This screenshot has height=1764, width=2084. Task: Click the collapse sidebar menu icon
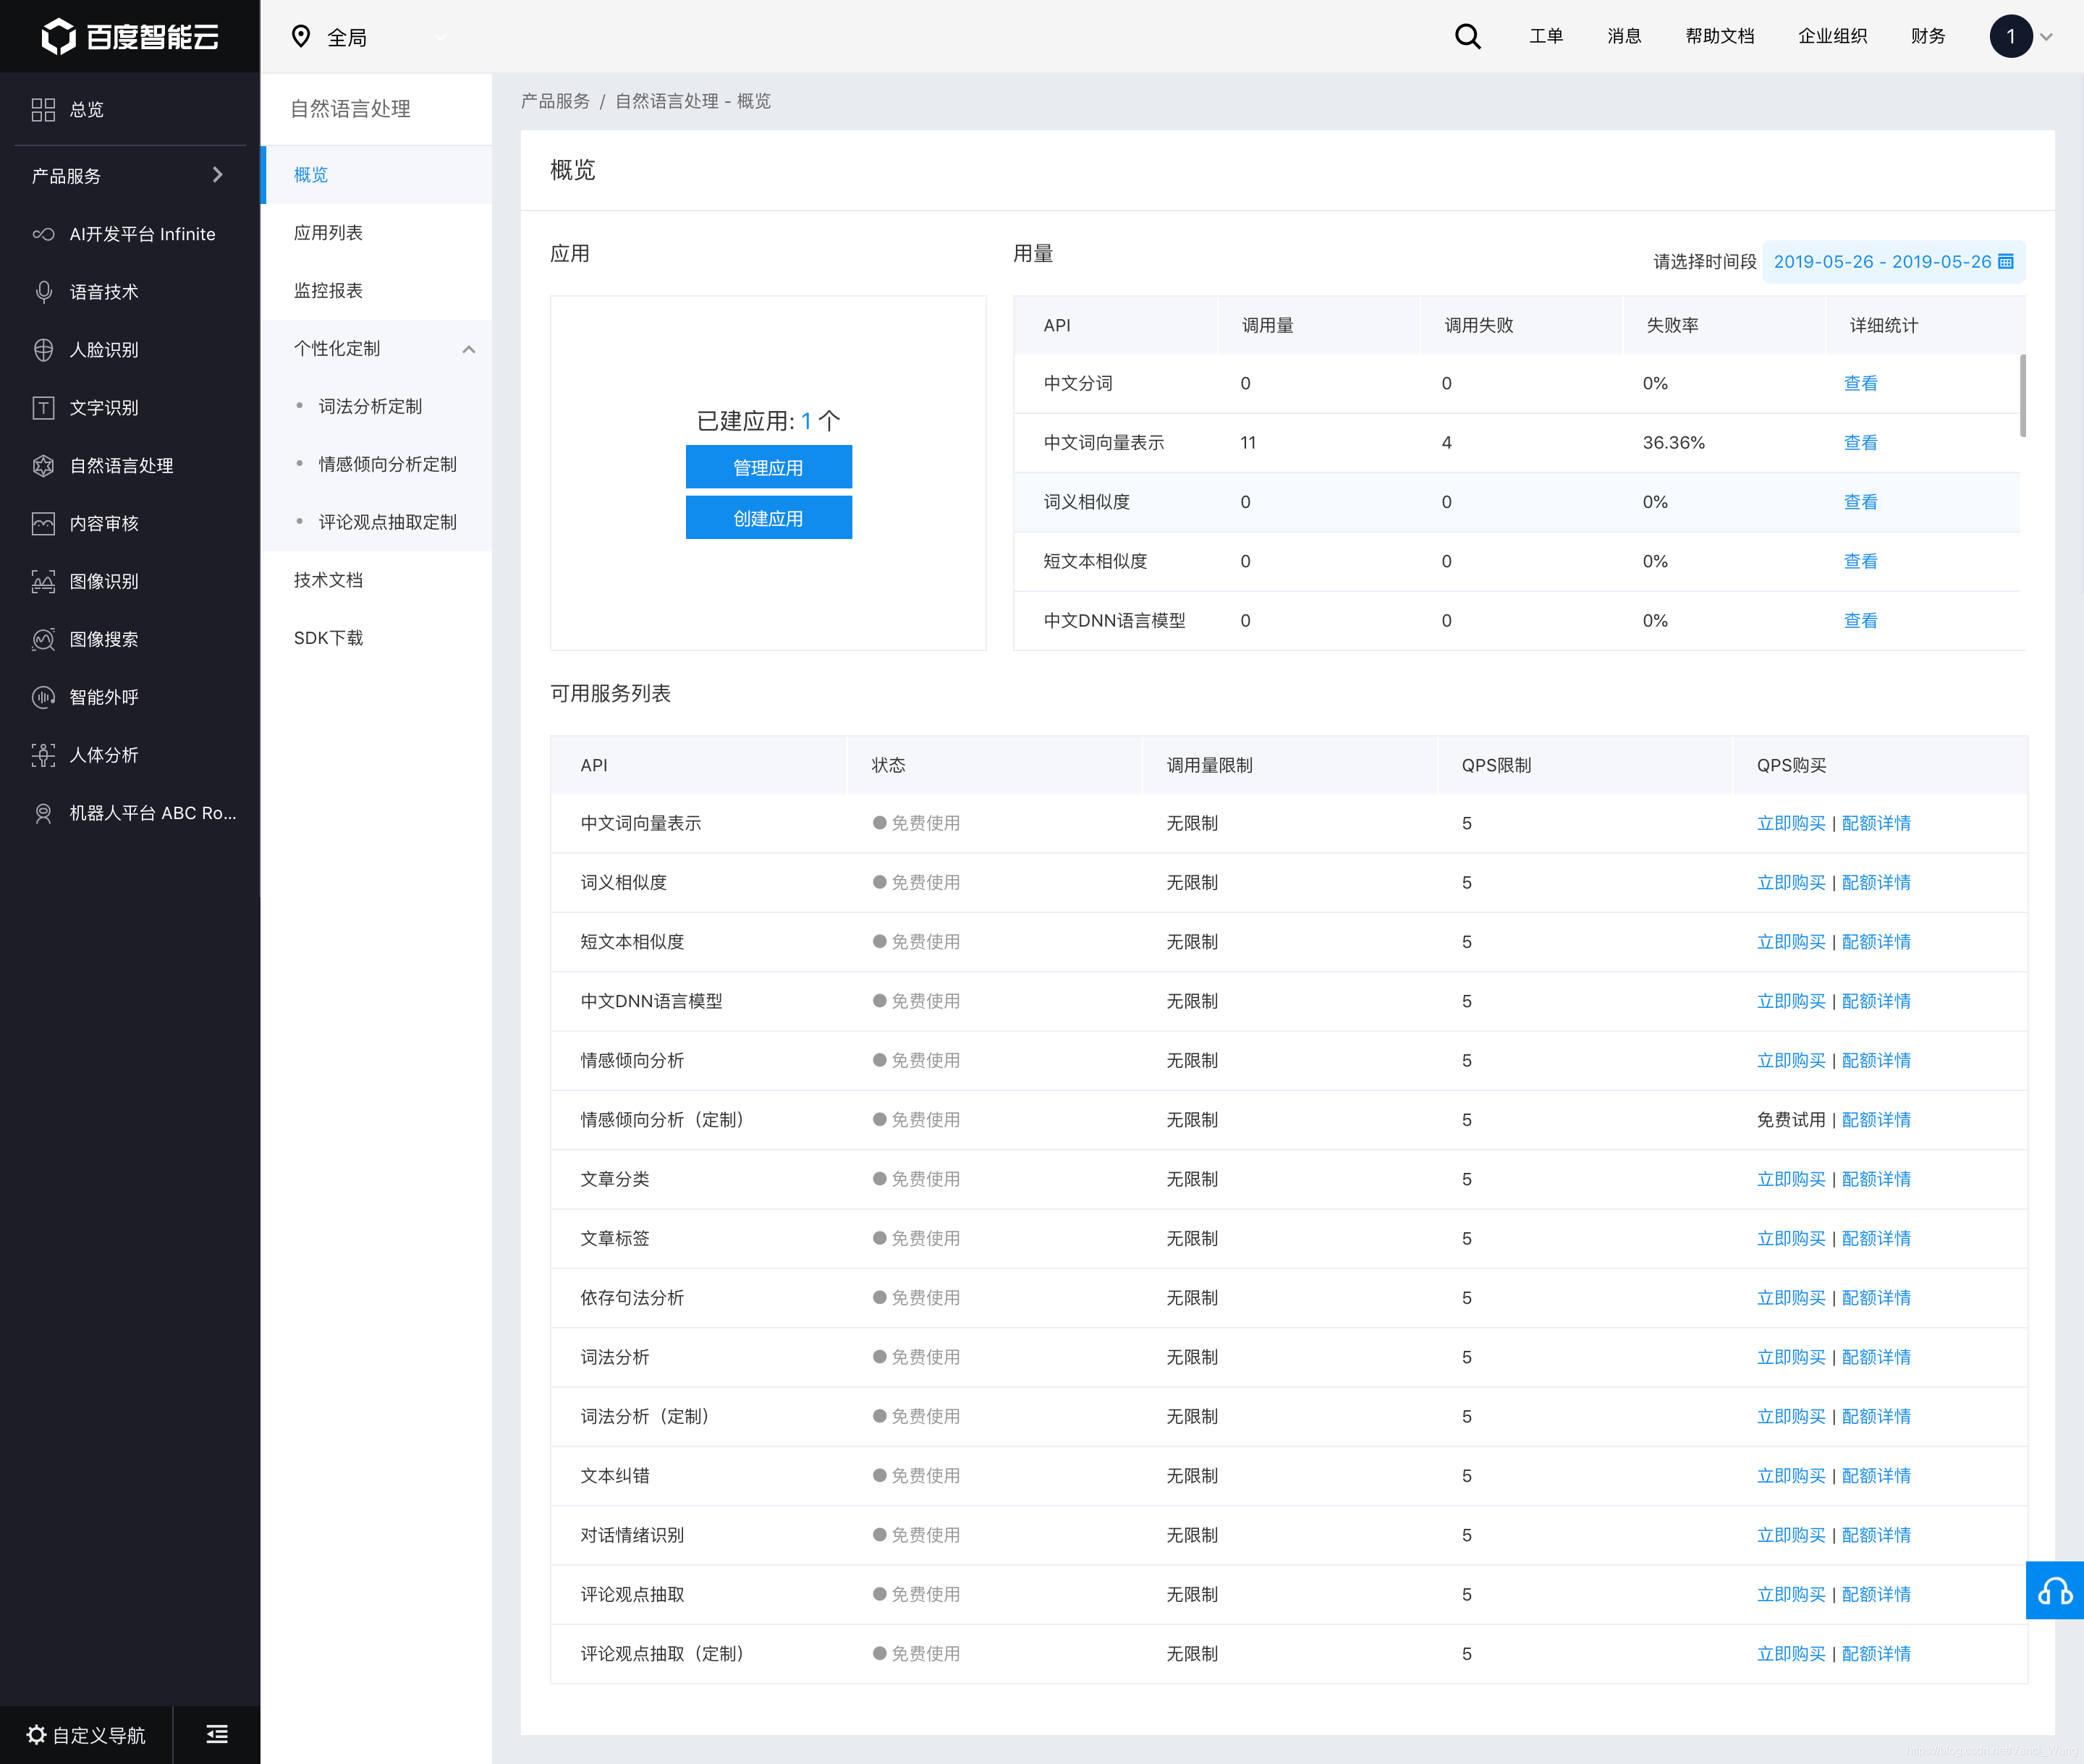click(216, 1734)
